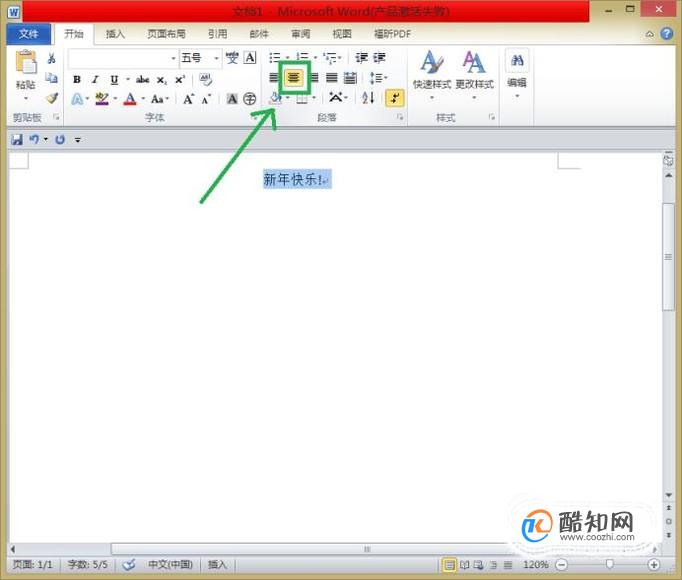Click the Sort A-Z icon
This screenshot has height=580, width=682.
tap(368, 98)
